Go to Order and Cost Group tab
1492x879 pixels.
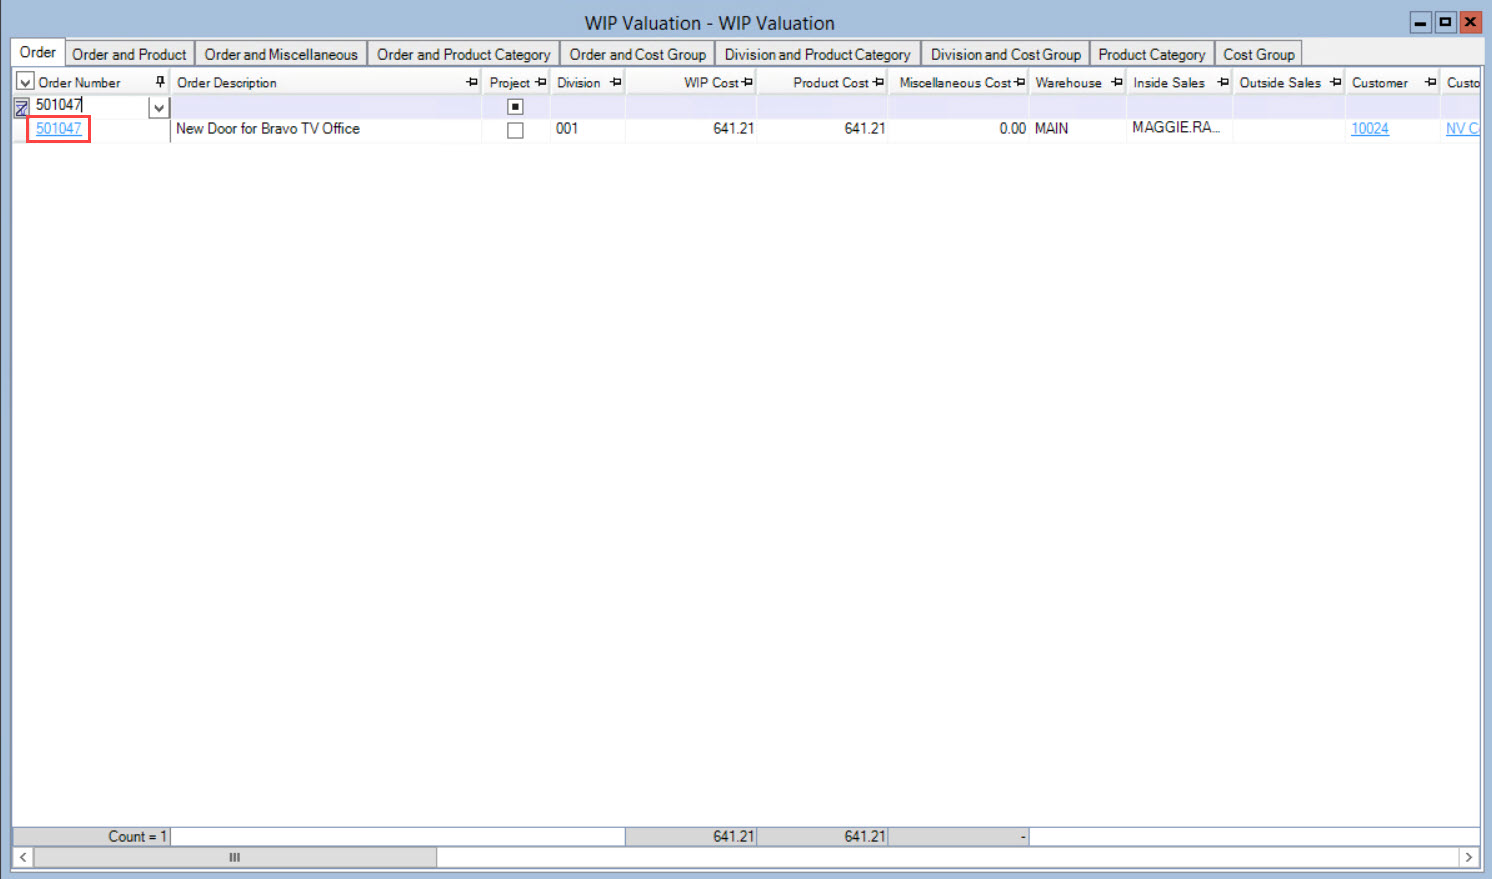pos(638,54)
